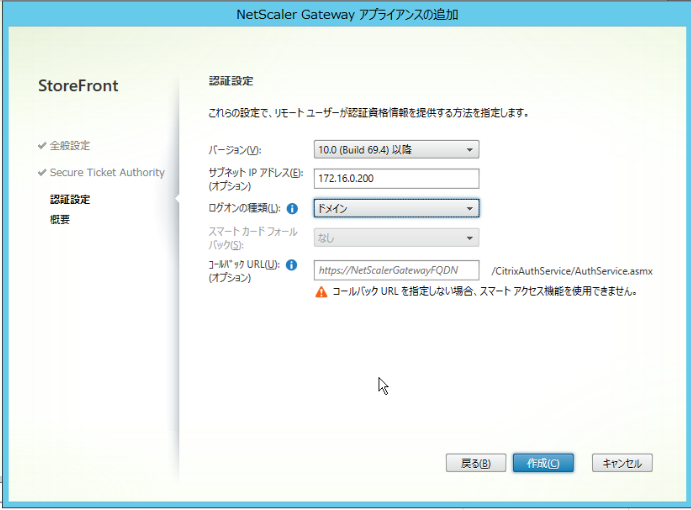Open the スマートカード フォールバック dropdown showing なし
This screenshot has width=691, height=510.
coord(396,238)
